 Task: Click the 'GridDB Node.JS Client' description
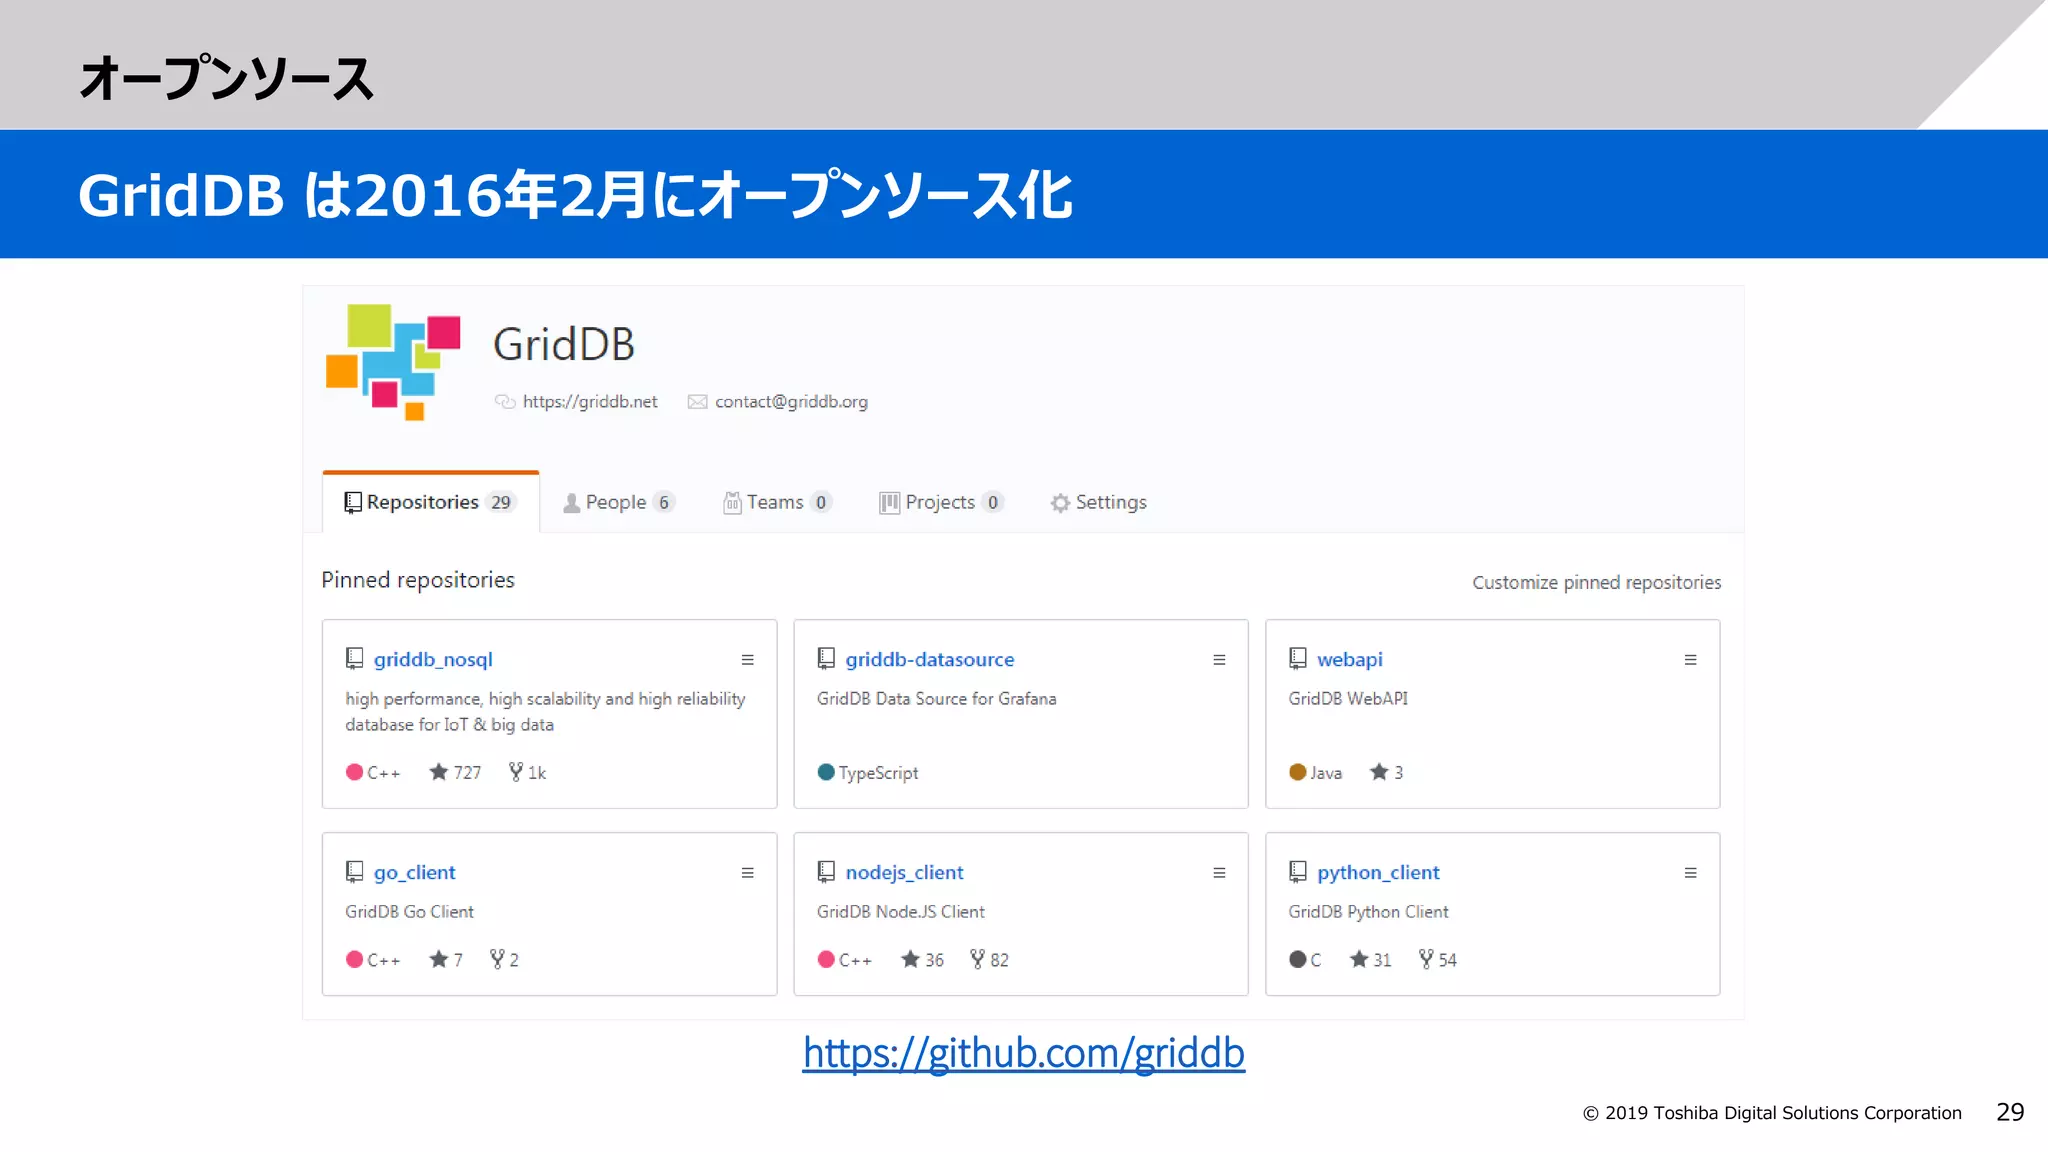click(900, 912)
